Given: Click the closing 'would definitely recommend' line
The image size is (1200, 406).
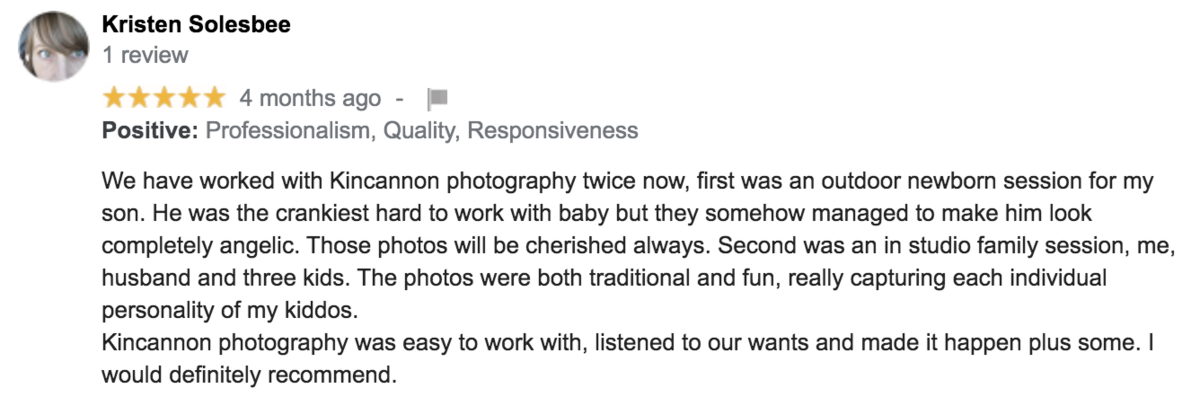Looking at the screenshot, I should click(250, 378).
